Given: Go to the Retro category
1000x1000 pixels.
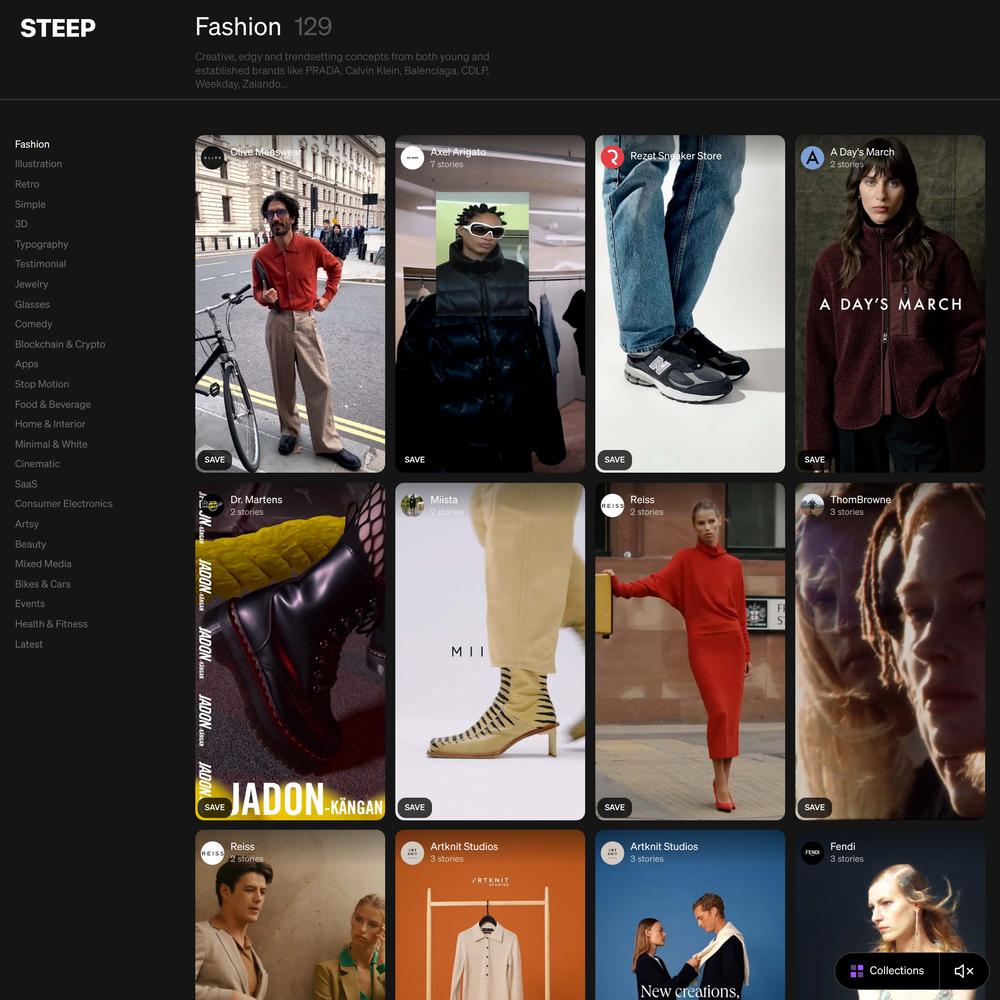Looking at the screenshot, I should (x=27, y=184).
